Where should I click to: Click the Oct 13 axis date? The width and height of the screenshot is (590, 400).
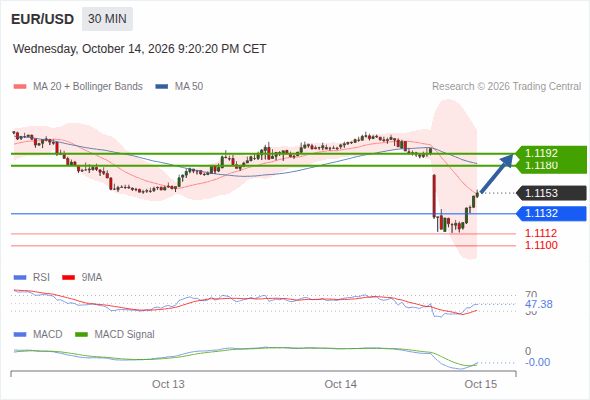tap(168, 384)
